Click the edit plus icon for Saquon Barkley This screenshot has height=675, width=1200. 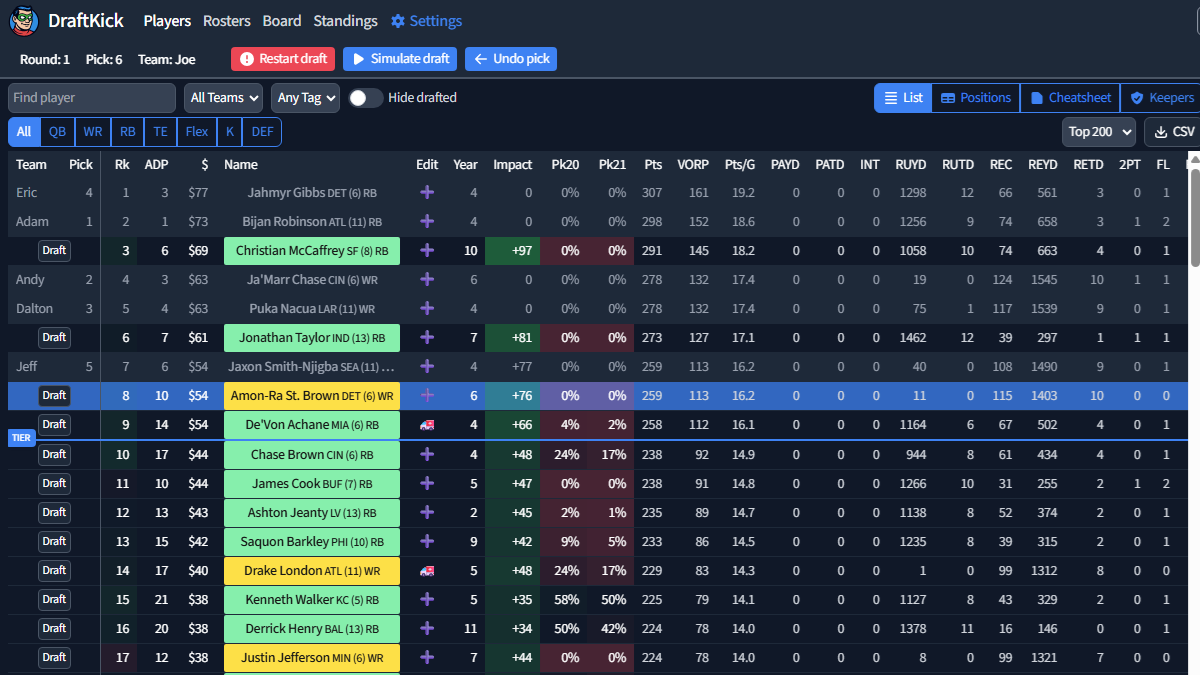click(x=427, y=542)
